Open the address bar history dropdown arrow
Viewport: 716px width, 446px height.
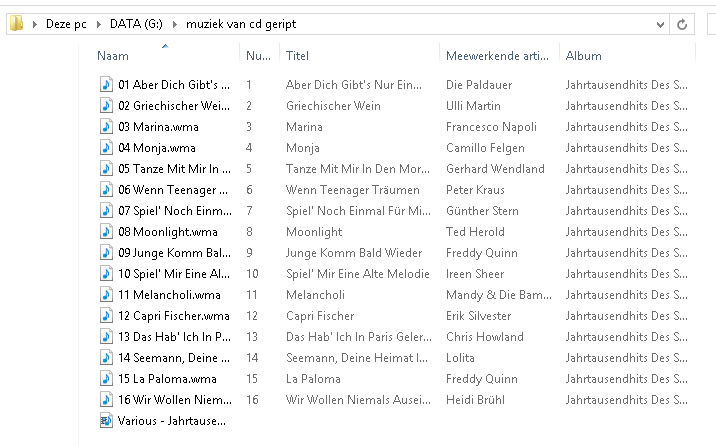660,25
